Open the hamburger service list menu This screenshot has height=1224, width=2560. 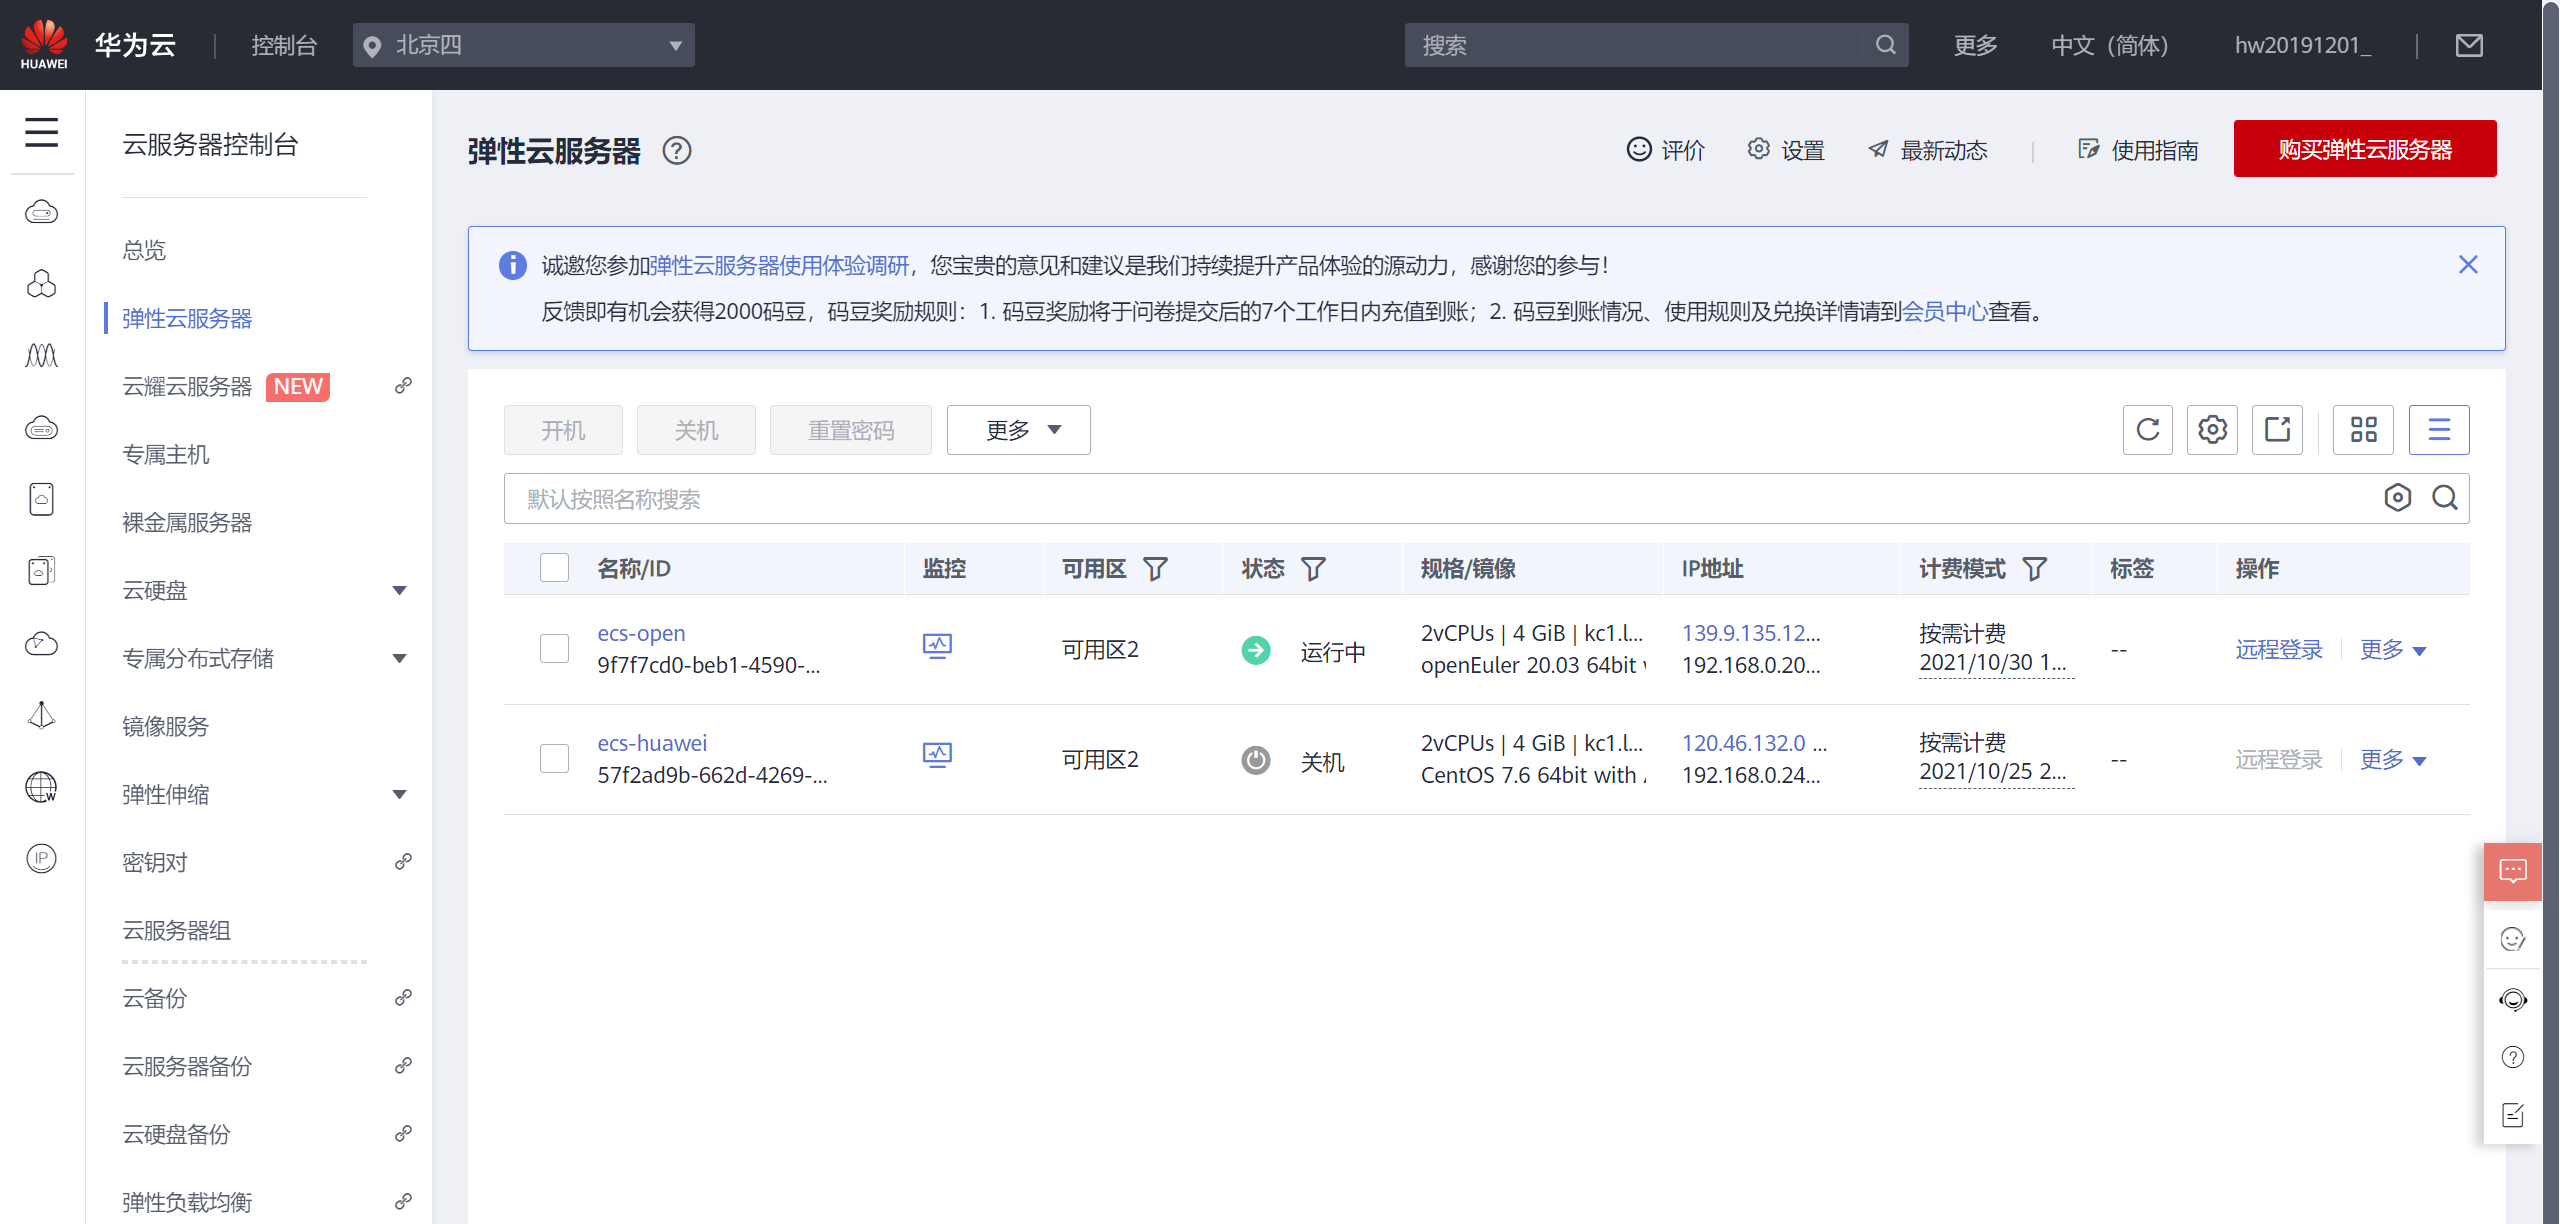(41, 132)
